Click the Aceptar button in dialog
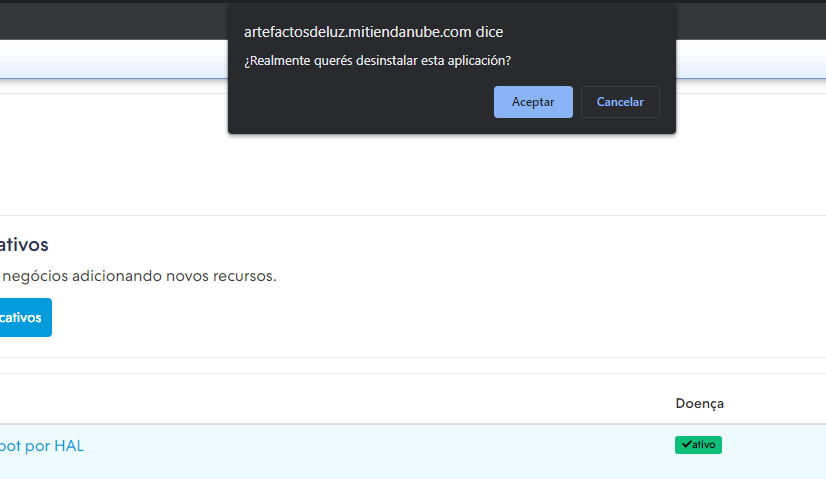Image resolution: width=826 pixels, height=479 pixels. point(532,102)
